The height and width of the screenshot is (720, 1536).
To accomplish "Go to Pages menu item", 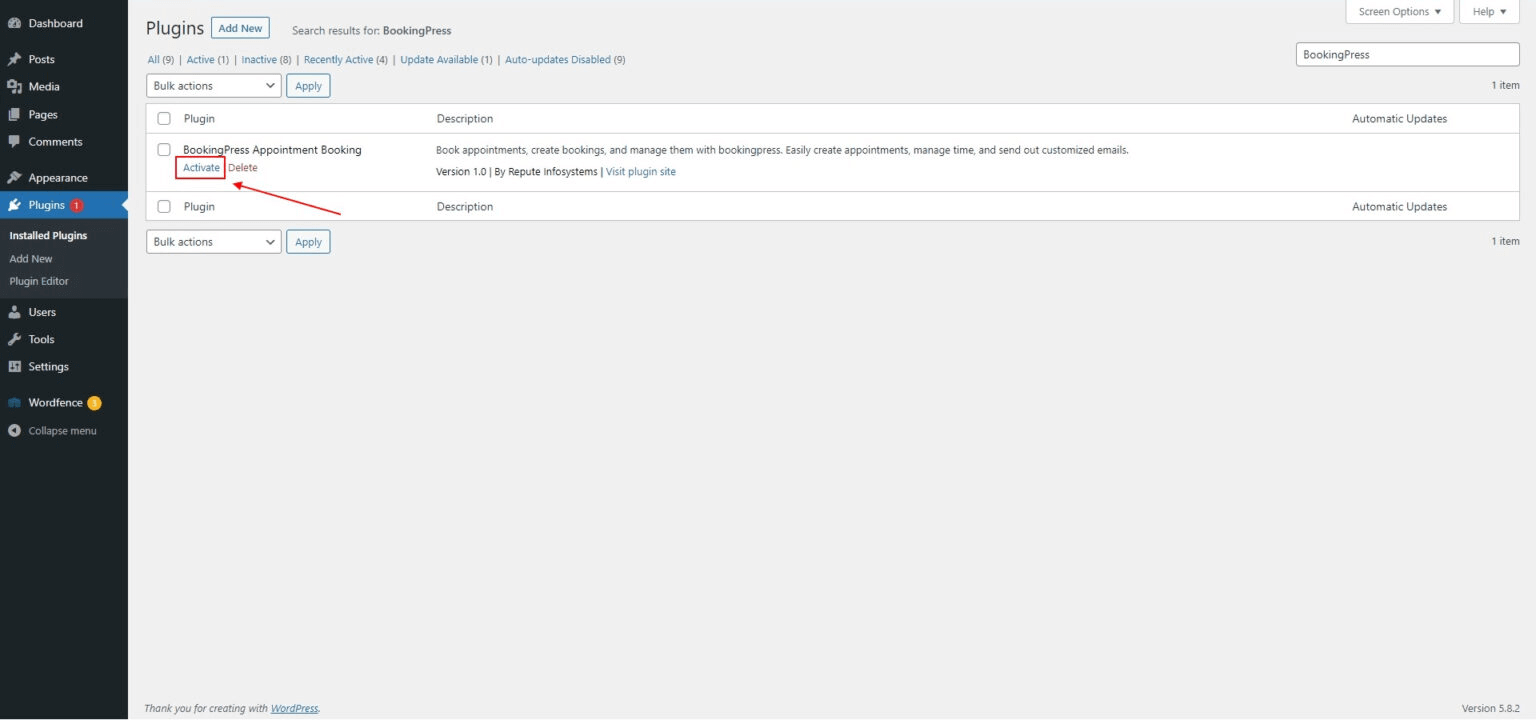I will click(x=43, y=115).
